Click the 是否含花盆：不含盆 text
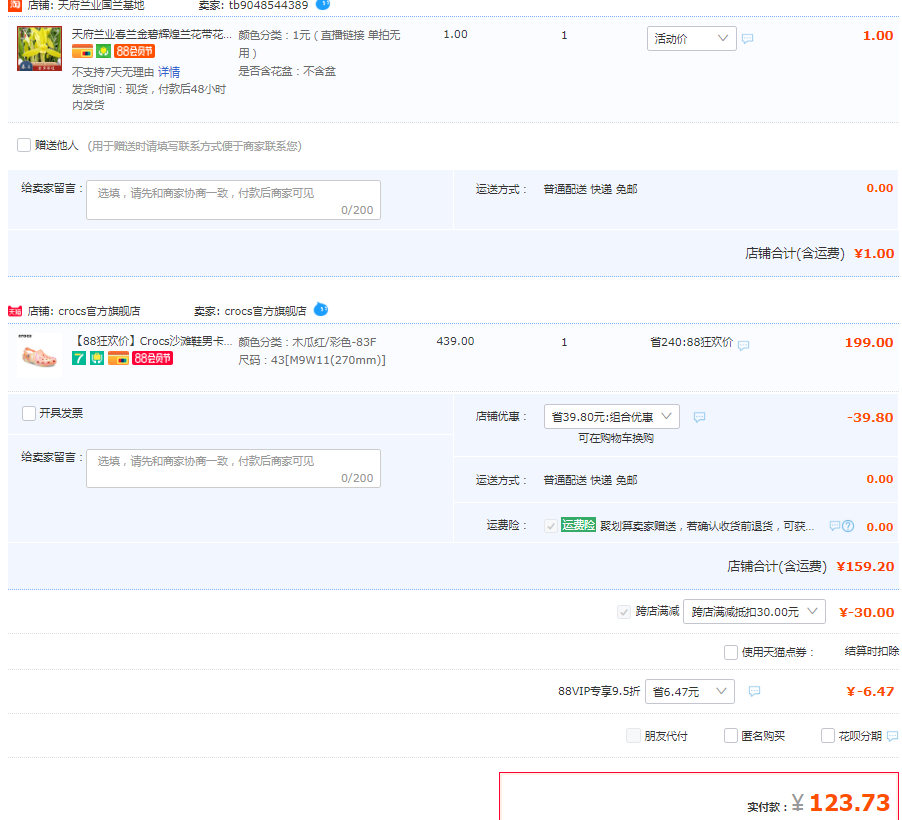The height and width of the screenshot is (820, 902). 287,71
